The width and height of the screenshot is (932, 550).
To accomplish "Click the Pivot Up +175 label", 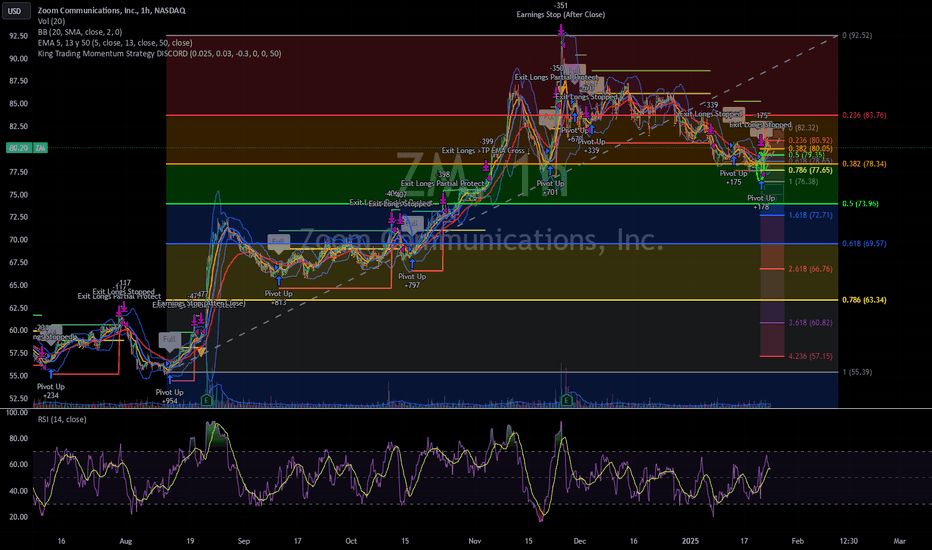I will point(733,178).
